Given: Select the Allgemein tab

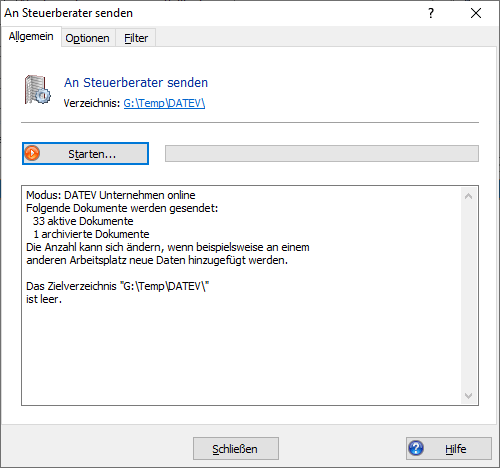Looking at the screenshot, I should tap(31, 36).
